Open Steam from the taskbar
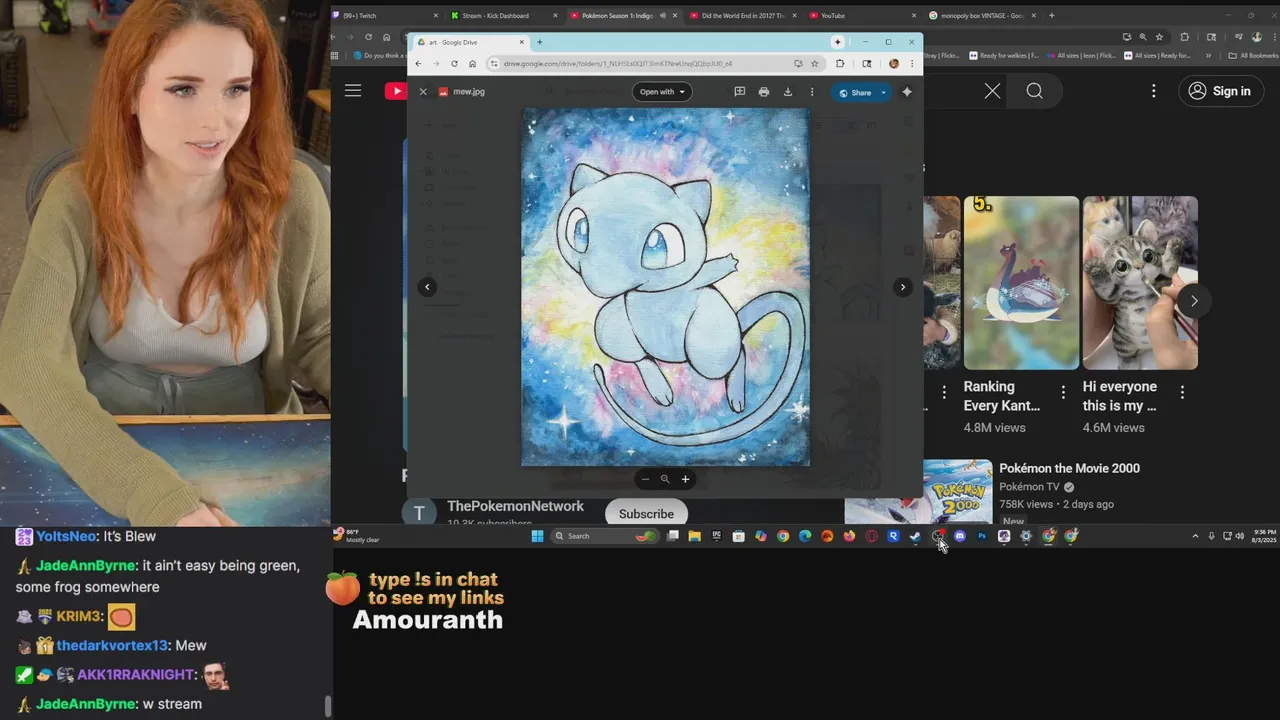 click(x=915, y=536)
